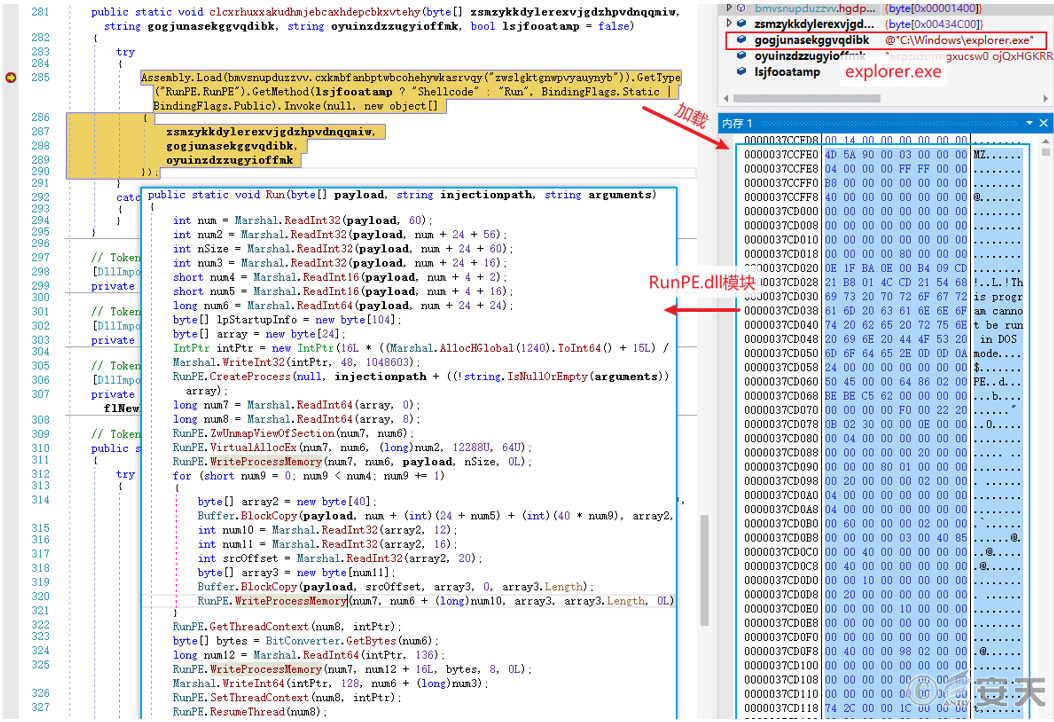The height and width of the screenshot is (722, 1054).
Task: Click line number 309 in the gutter
Action: 40,434
